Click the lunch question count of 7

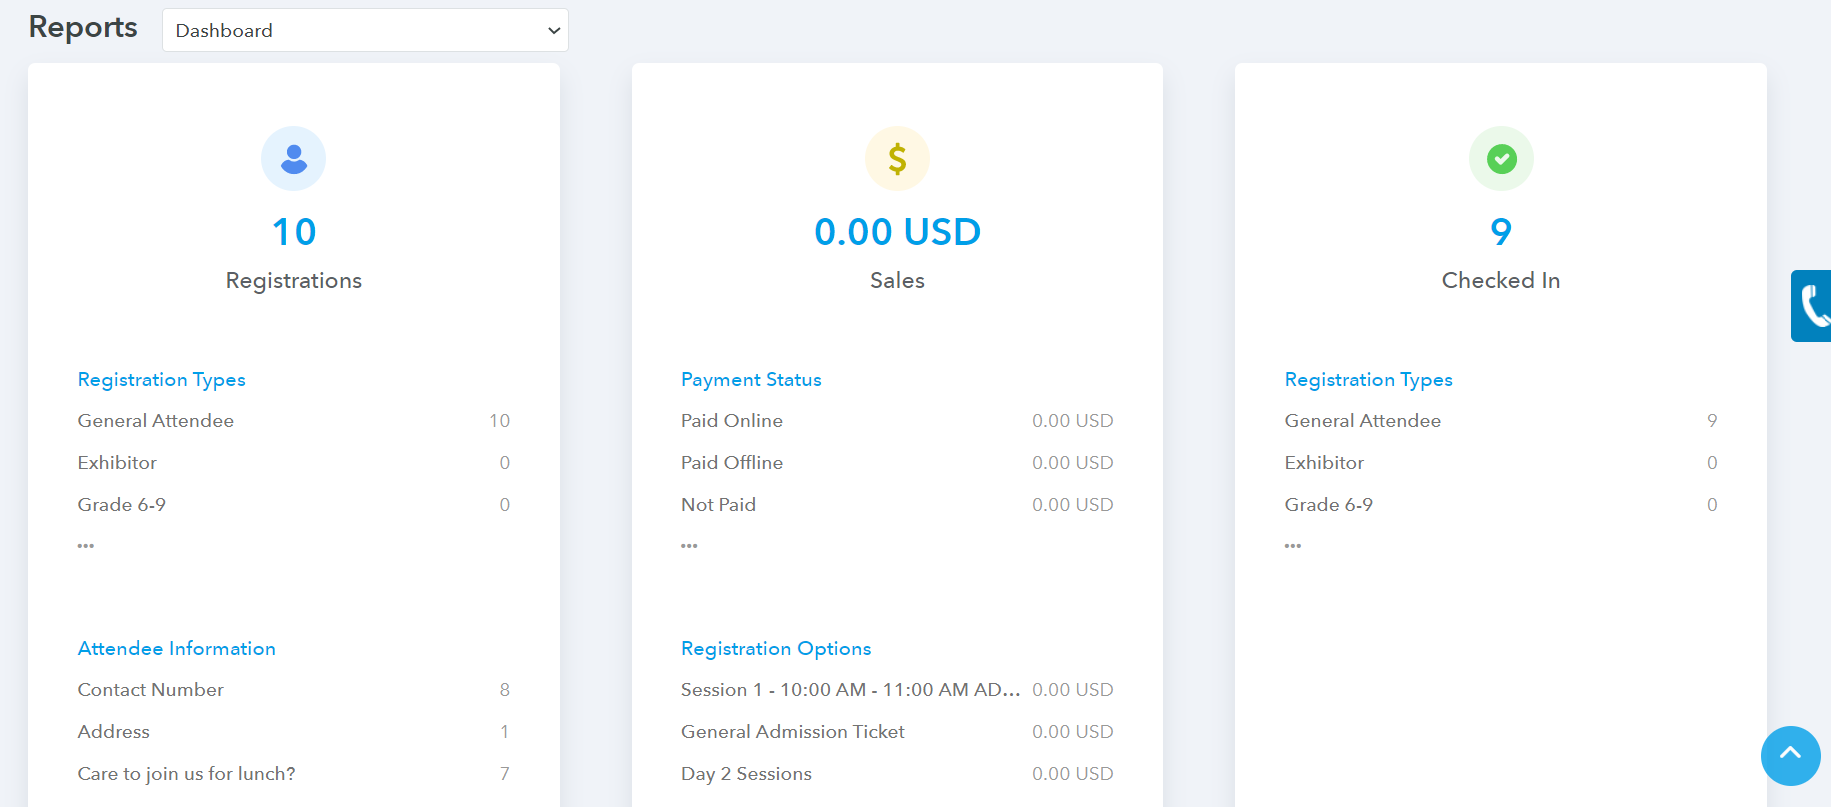pyautogui.click(x=505, y=774)
